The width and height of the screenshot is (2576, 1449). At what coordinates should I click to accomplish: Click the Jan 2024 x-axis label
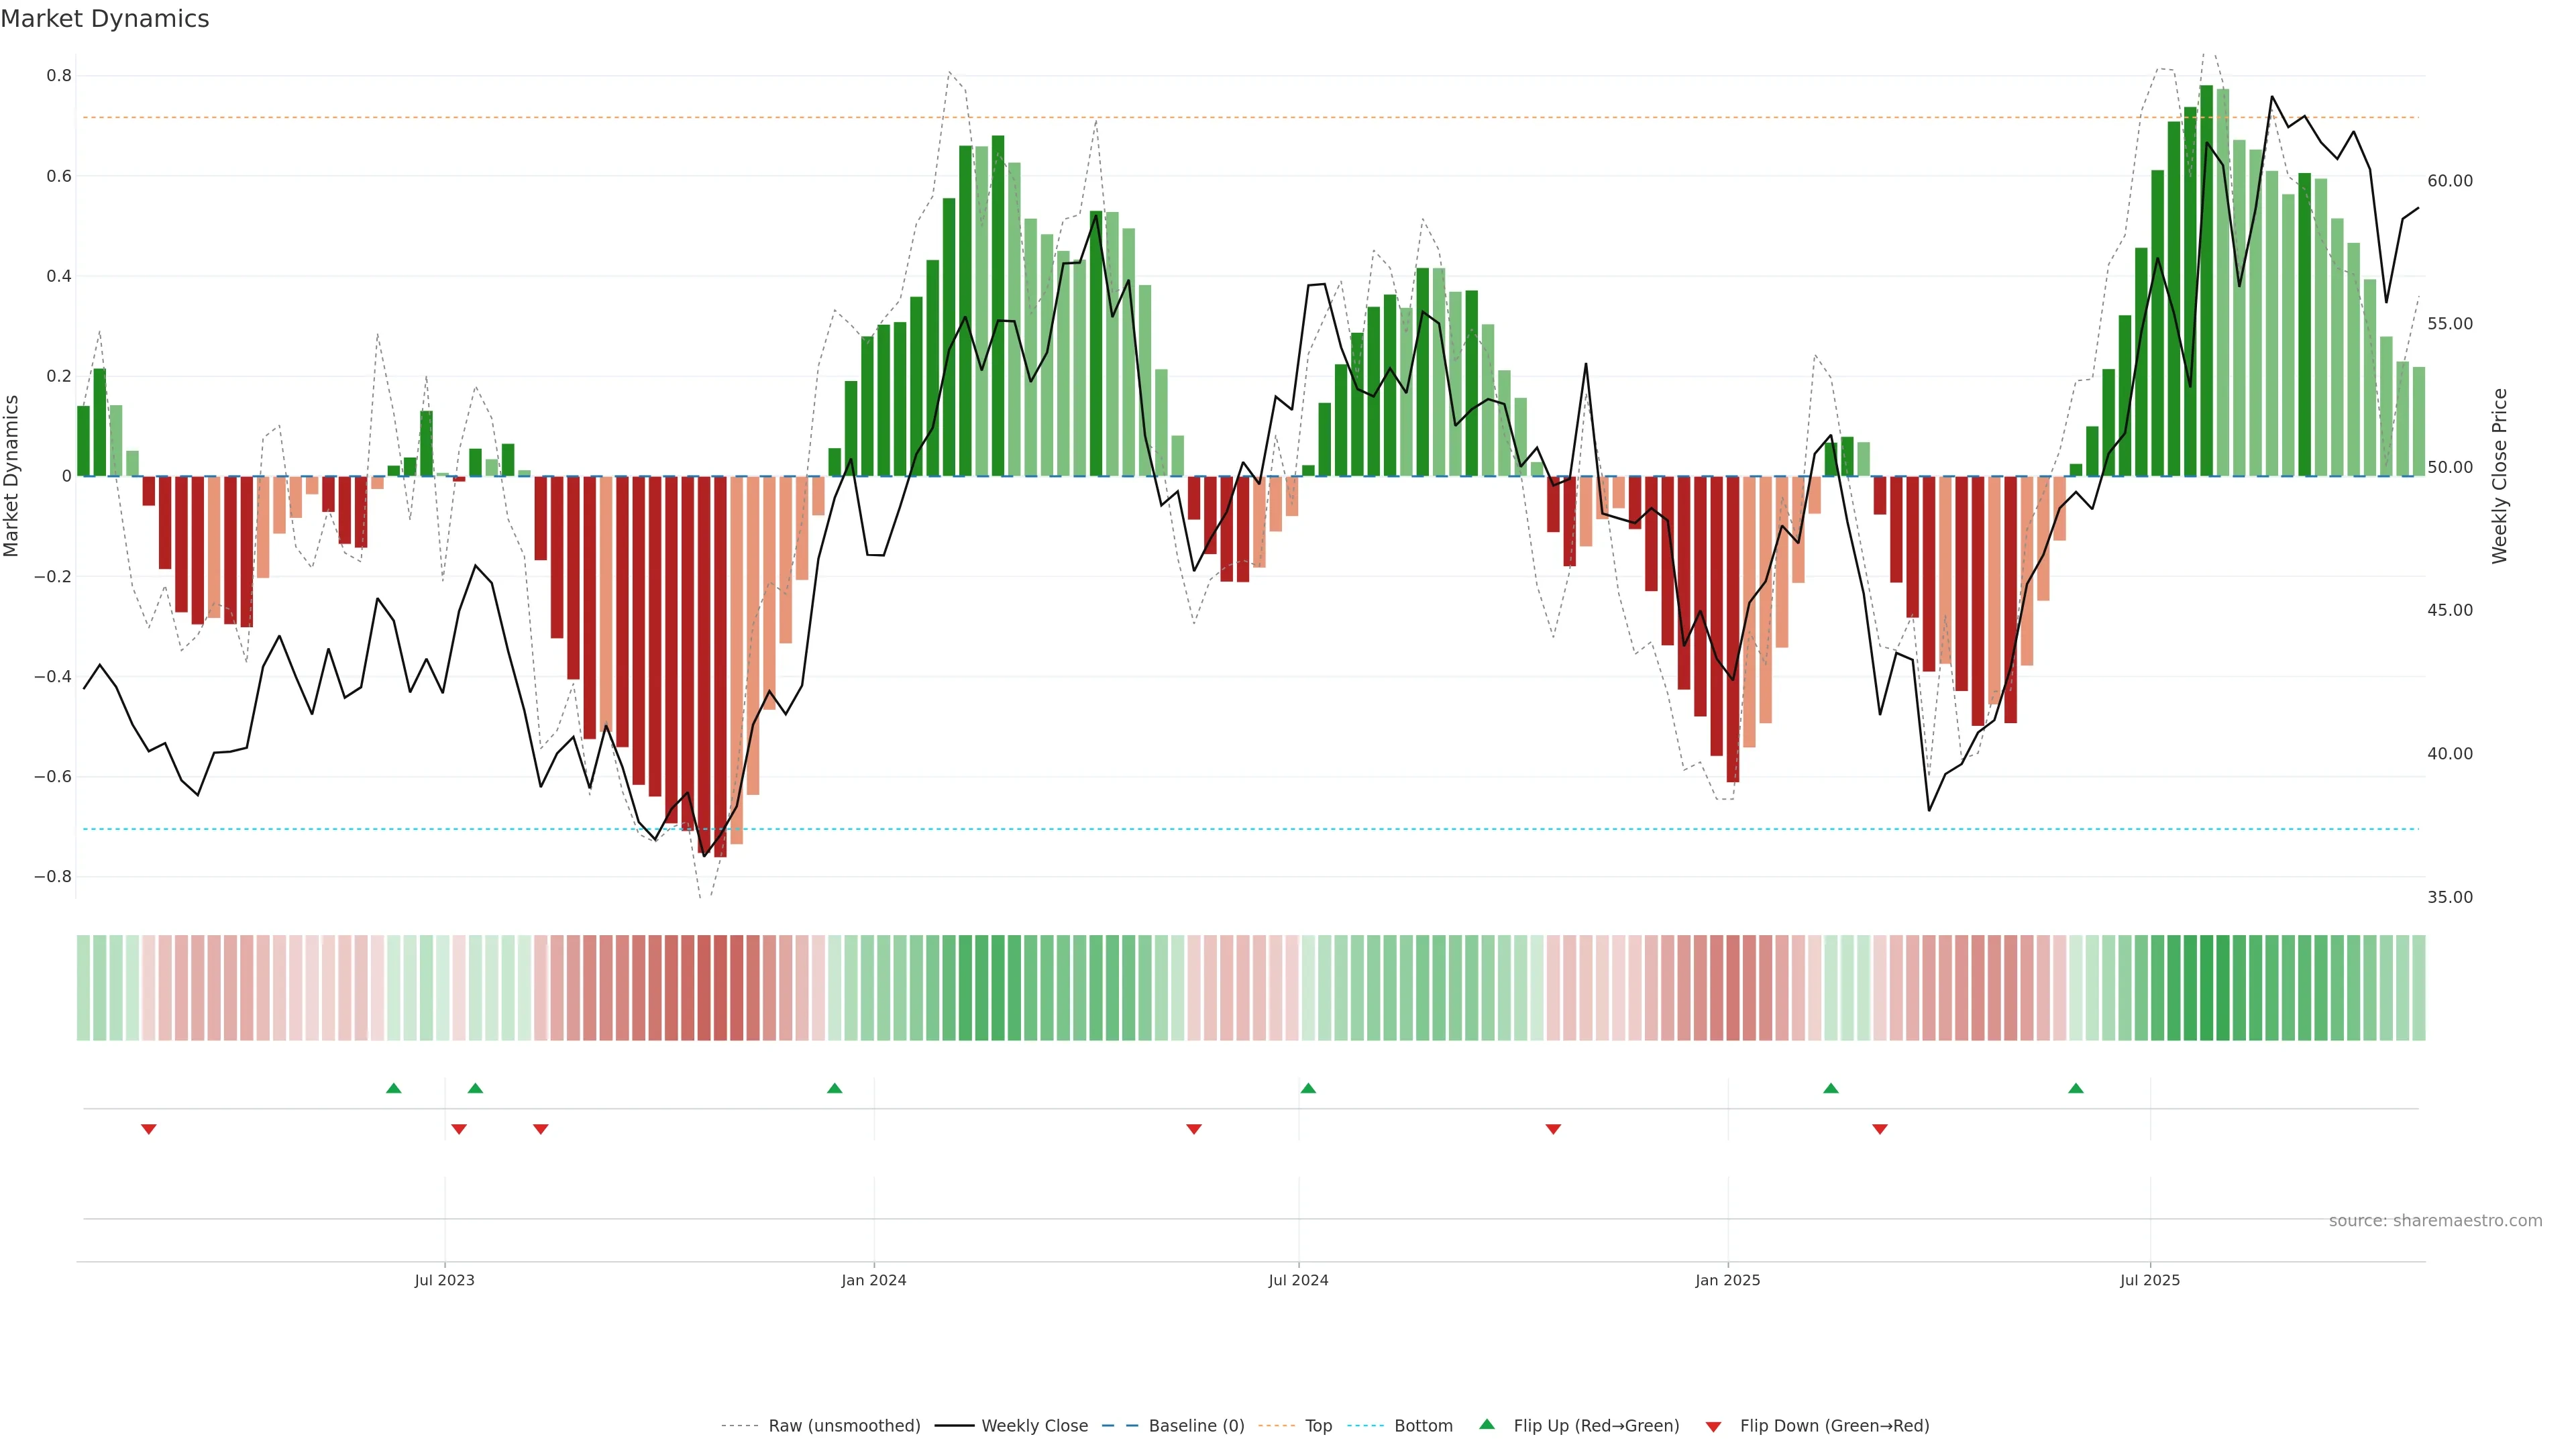(x=873, y=1280)
